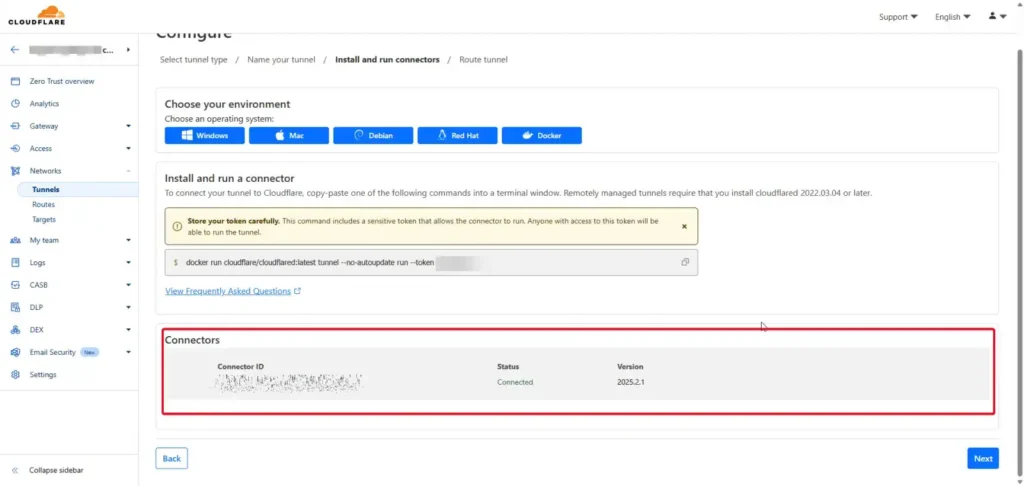Open the Support dropdown
This screenshot has height=486, width=1024.
(x=898, y=17)
